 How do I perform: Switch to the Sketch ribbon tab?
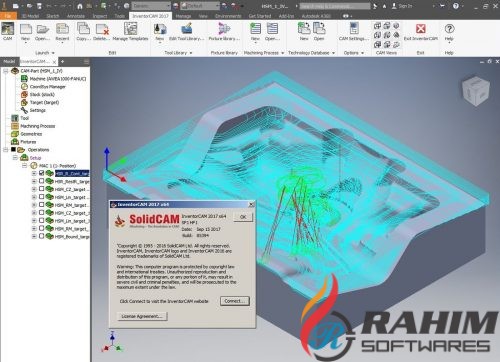point(53,16)
